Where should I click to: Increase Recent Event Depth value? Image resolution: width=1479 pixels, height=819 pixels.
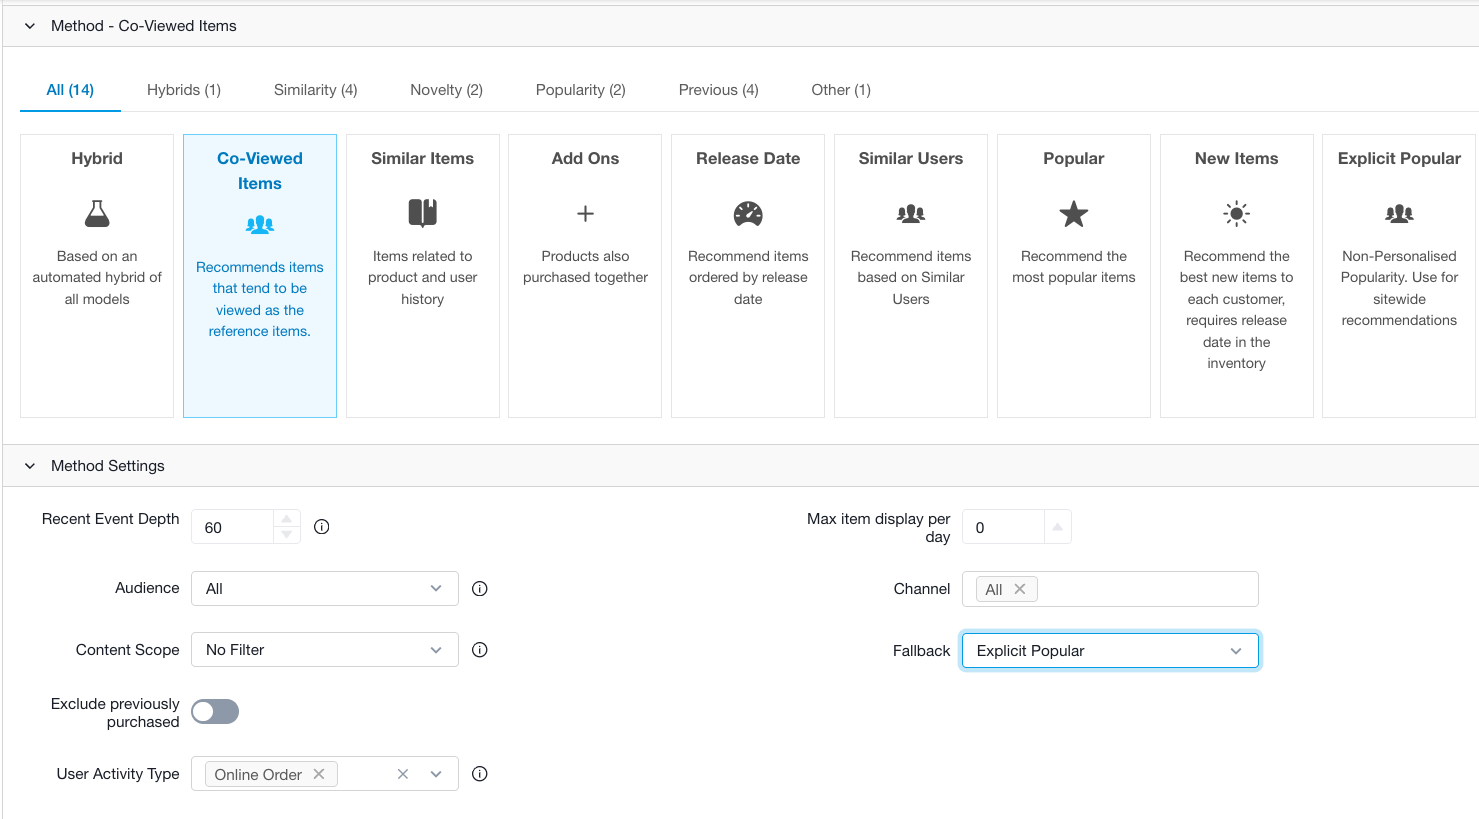pyautogui.click(x=287, y=519)
